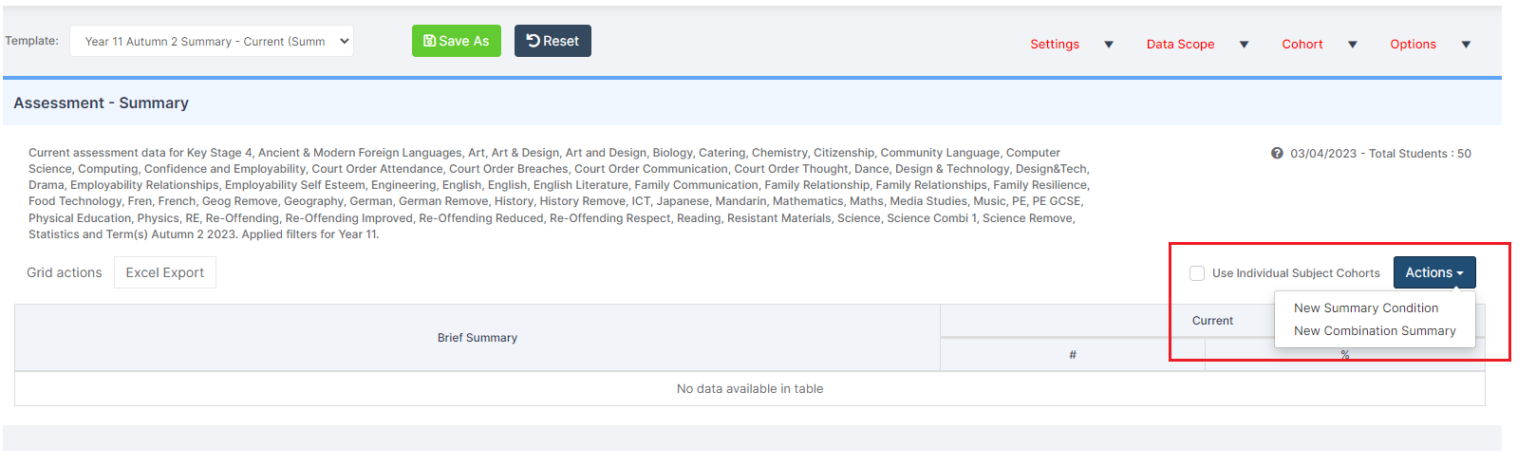Open the Data Scope section label
Viewport: 1536px width, 466px height.
pos(1180,44)
